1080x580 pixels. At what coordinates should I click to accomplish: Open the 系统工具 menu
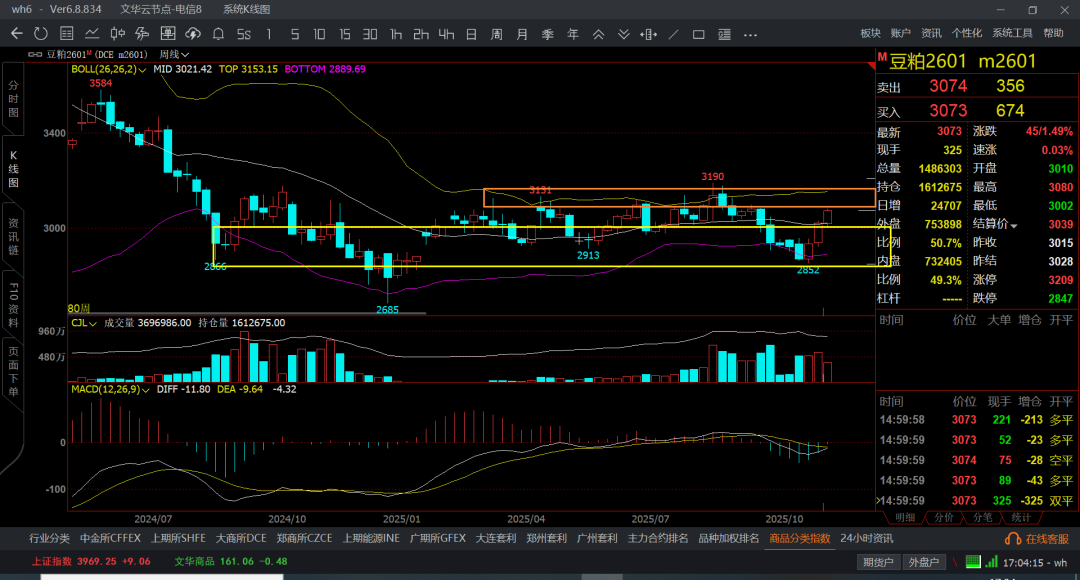[x=1012, y=33]
